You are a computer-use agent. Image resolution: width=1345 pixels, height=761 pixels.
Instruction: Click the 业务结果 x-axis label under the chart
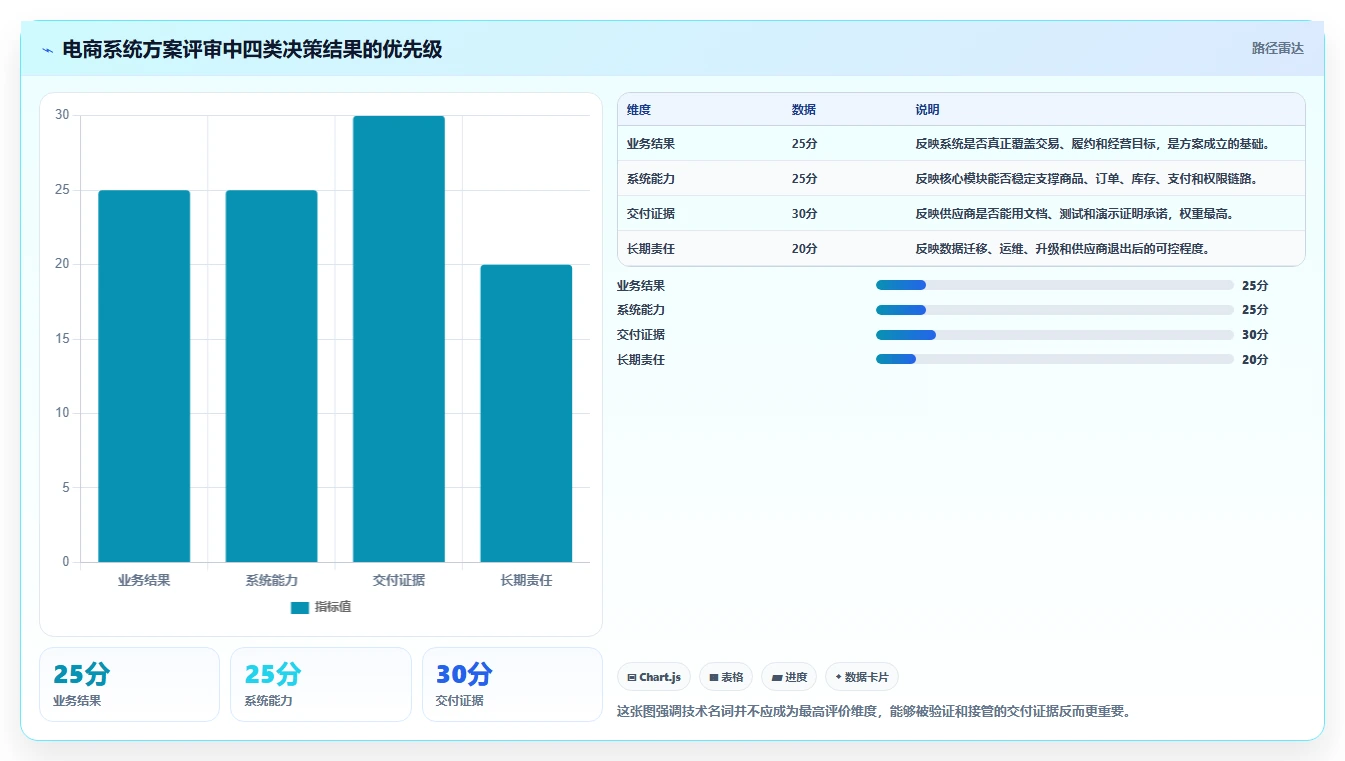(x=144, y=580)
